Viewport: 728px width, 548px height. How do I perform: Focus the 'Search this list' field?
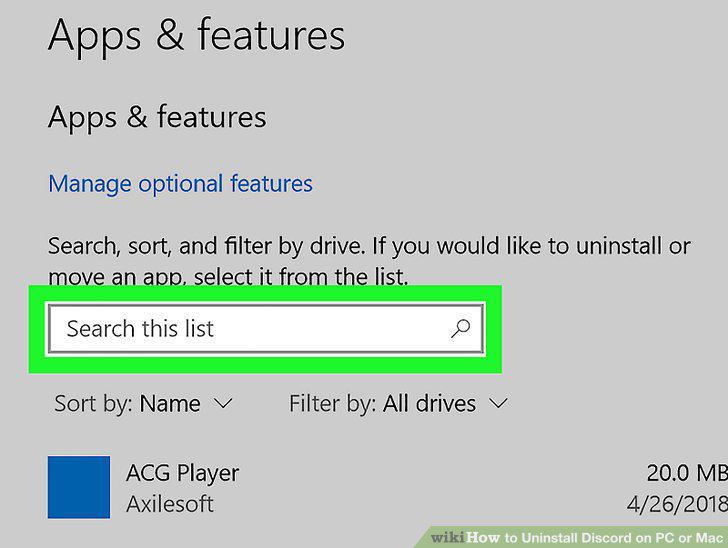266,329
